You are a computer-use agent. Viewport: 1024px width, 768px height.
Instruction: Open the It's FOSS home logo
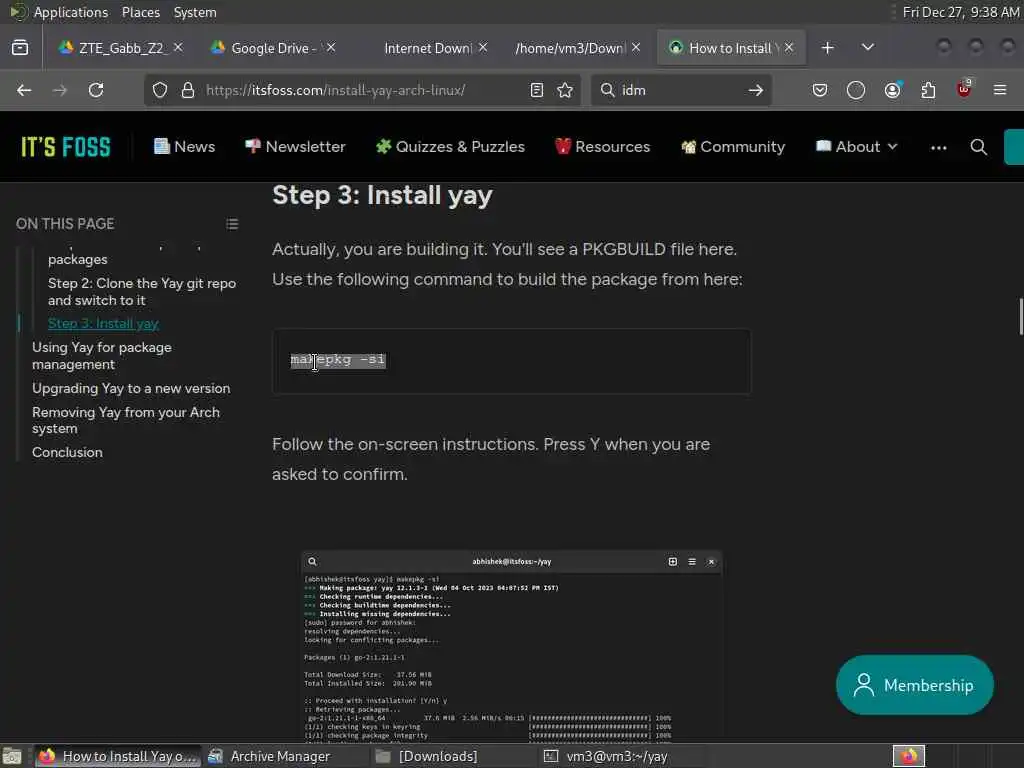pos(66,147)
